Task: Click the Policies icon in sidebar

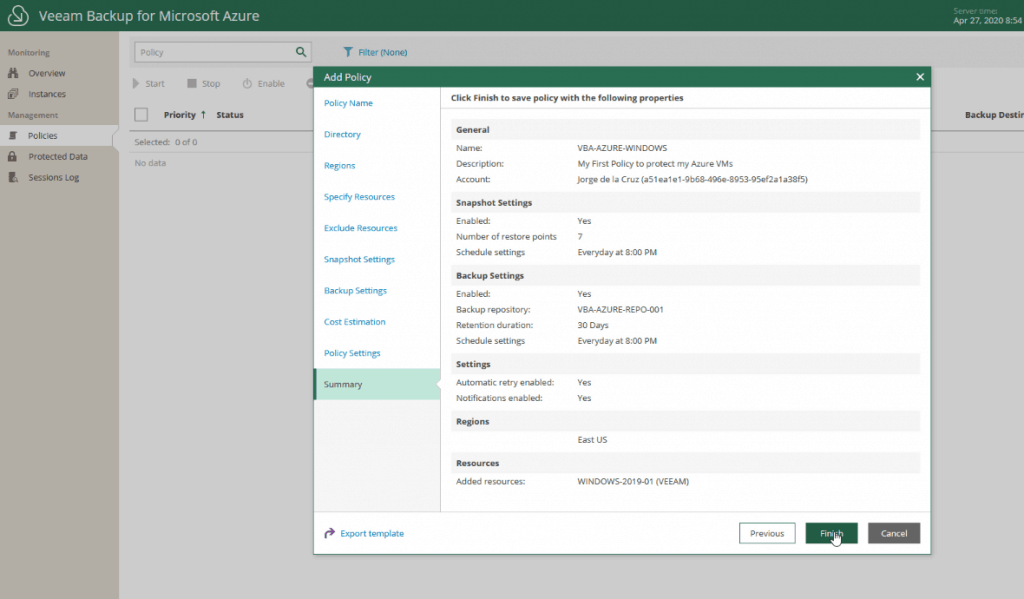Action: [13, 135]
